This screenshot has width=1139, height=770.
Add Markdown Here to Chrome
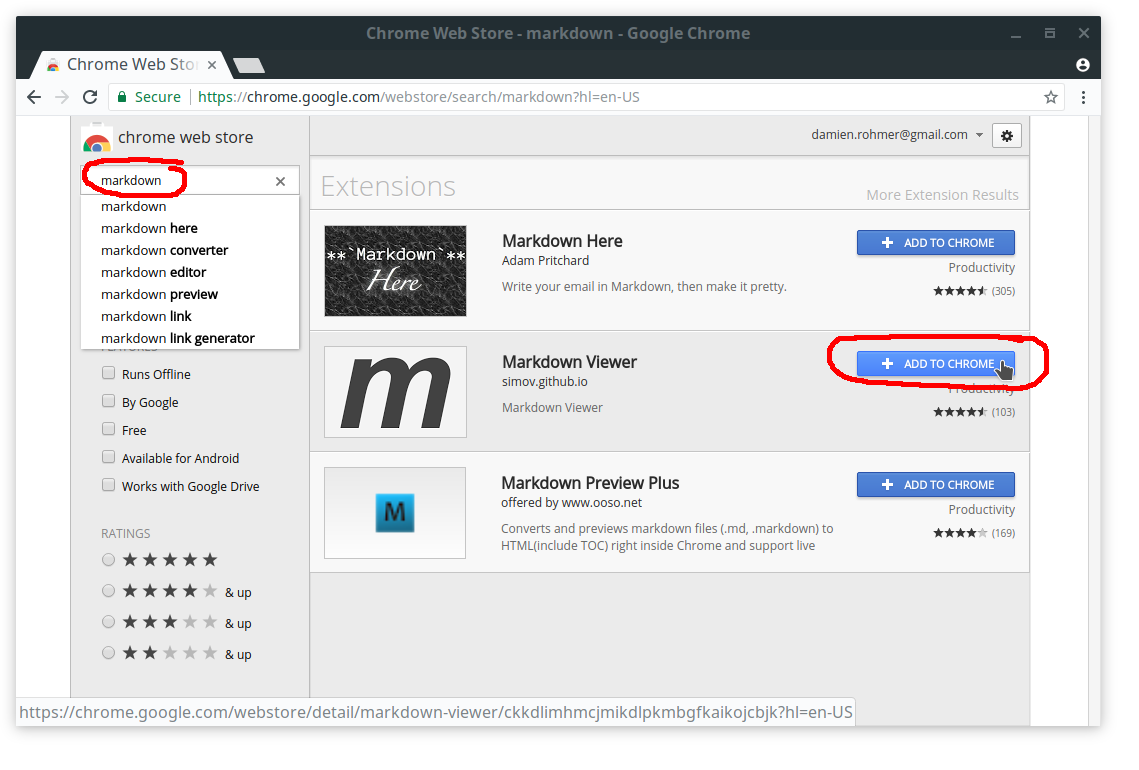[x=936, y=243]
